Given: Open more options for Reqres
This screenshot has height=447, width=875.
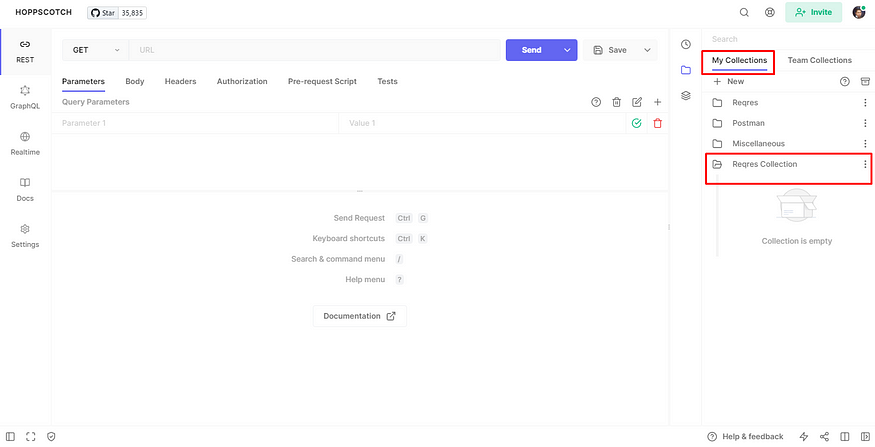Looking at the screenshot, I should tap(865, 103).
